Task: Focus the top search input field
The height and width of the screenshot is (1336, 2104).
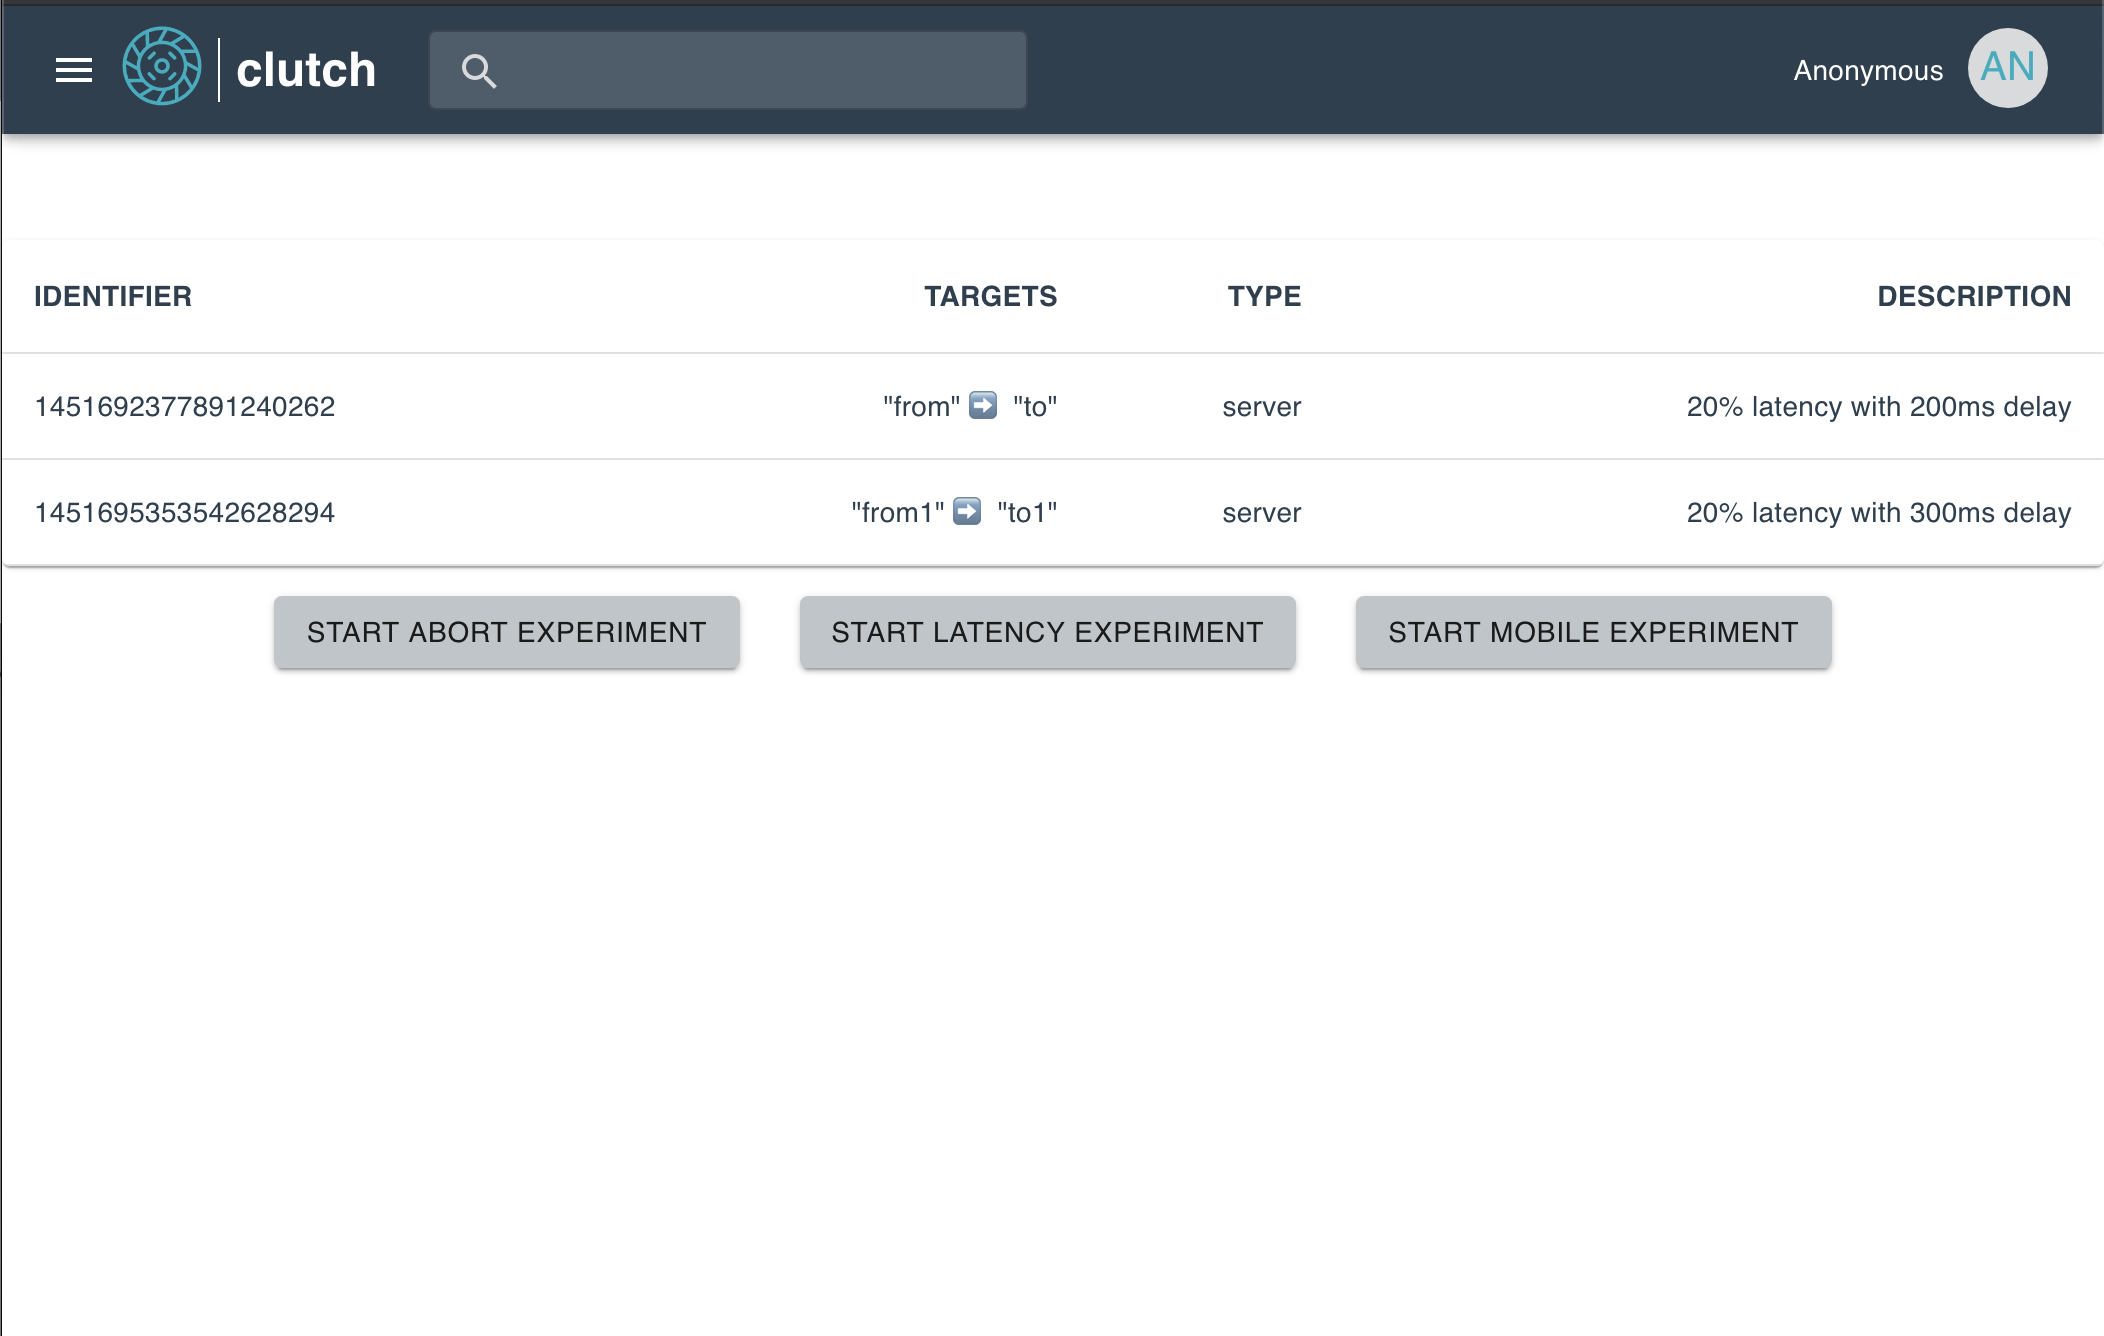Action: click(x=760, y=71)
